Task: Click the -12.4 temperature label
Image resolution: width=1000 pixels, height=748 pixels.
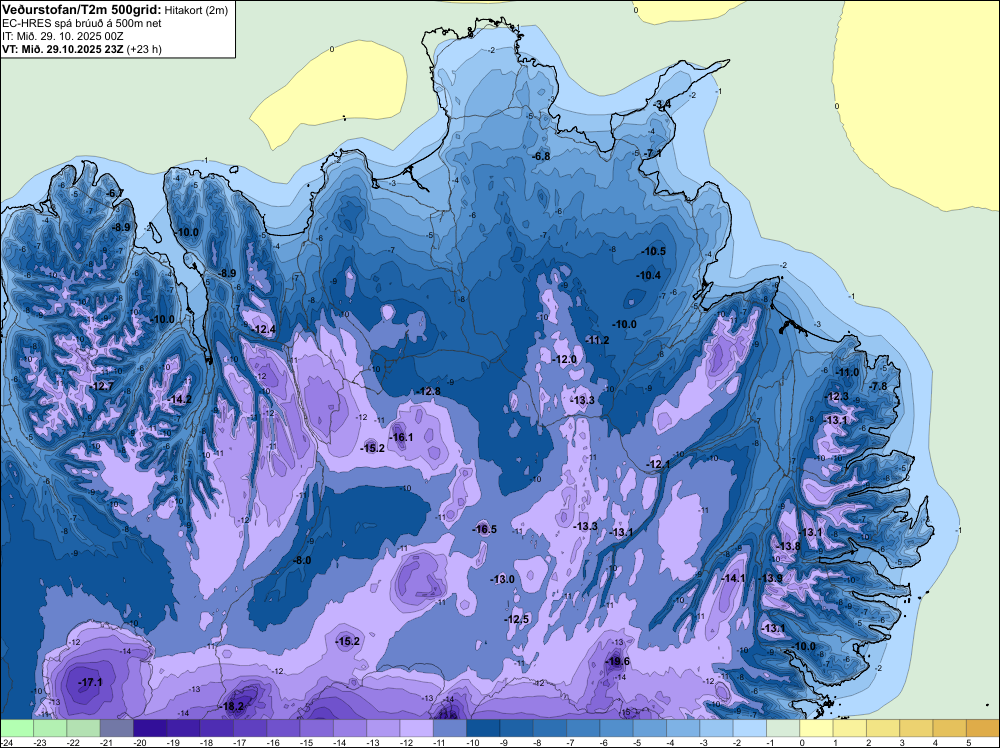Action: point(264,330)
